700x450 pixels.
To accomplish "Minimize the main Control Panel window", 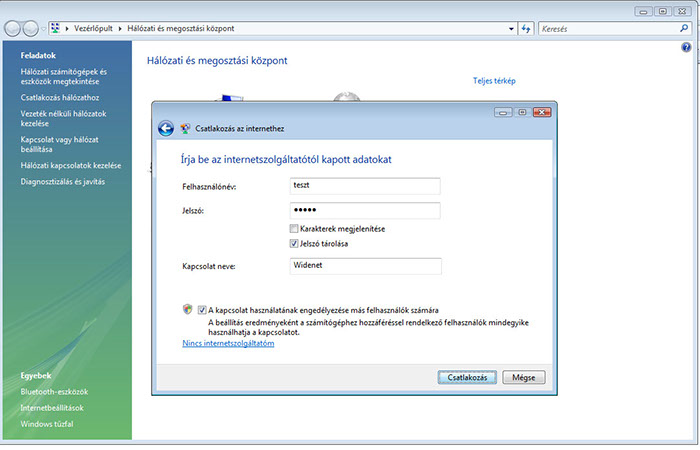I will pos(643,11).
